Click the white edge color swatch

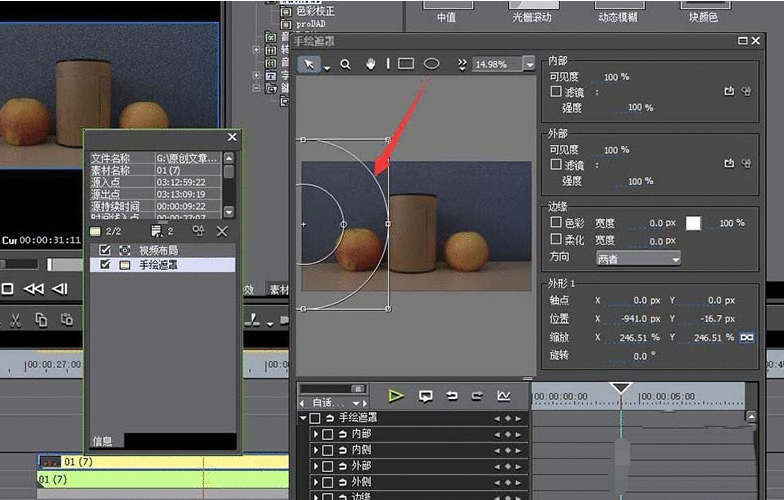tap(693, 223)
